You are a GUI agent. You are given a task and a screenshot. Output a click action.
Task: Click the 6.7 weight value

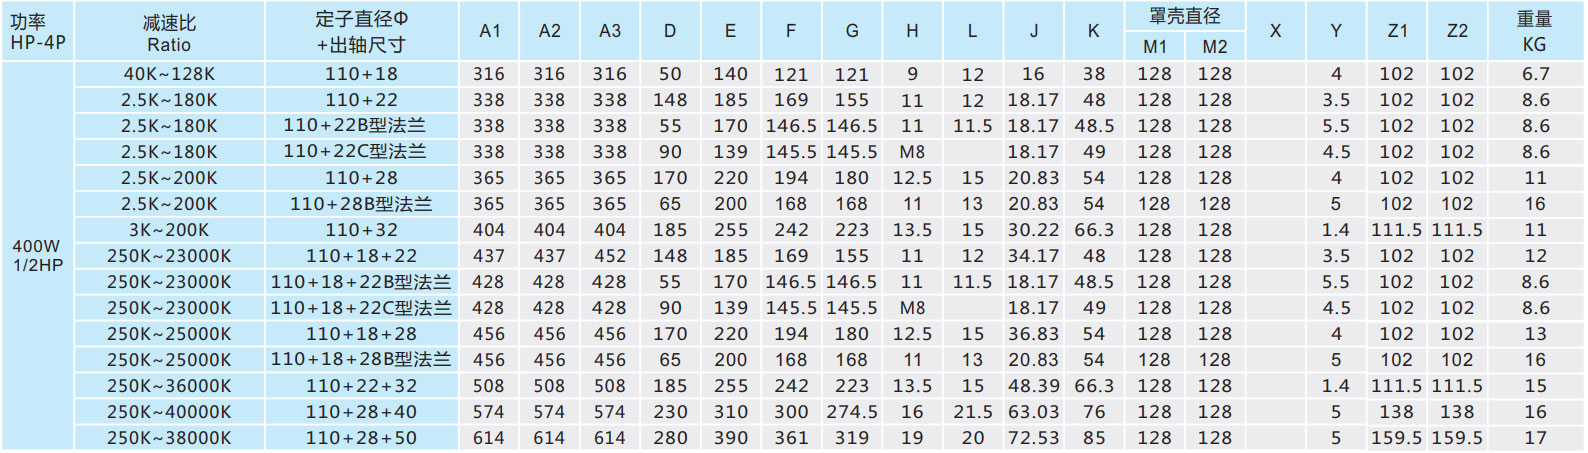[1535, 74]
